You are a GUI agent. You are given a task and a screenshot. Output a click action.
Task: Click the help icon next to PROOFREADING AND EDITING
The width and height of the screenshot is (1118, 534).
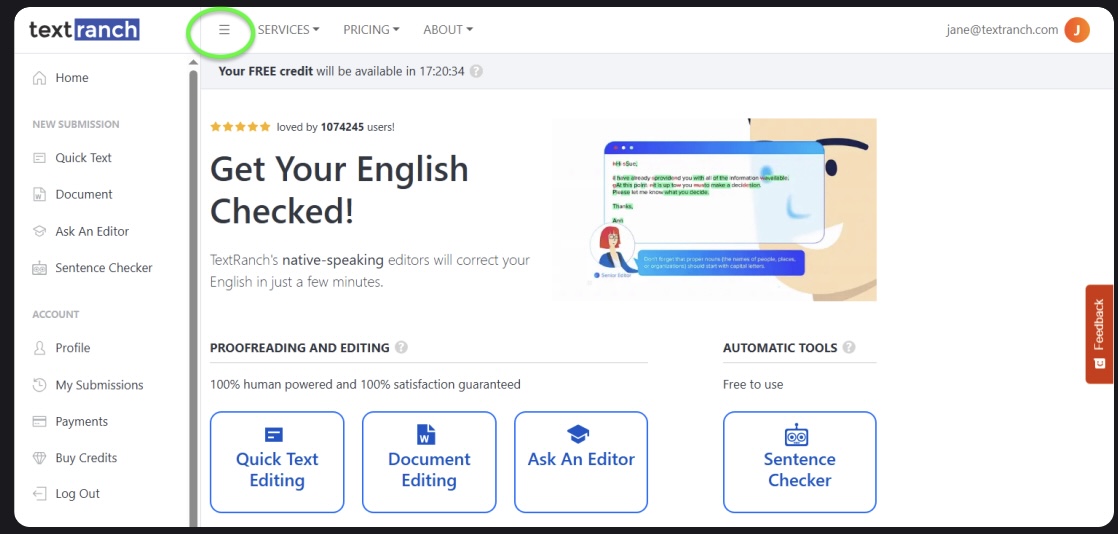pyautogui.click(x=401, y=347)
